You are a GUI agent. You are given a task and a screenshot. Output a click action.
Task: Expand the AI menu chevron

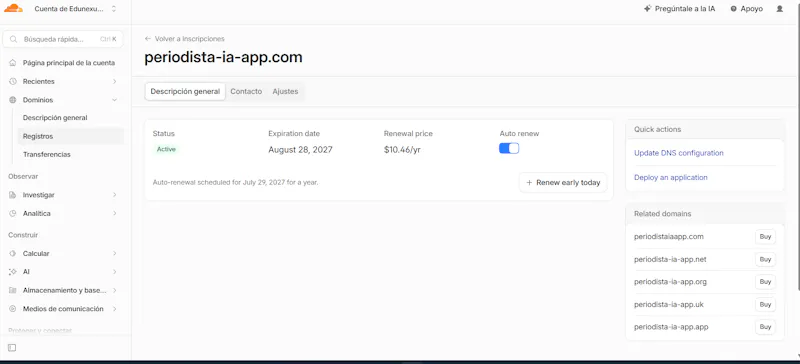click(114, 272)
